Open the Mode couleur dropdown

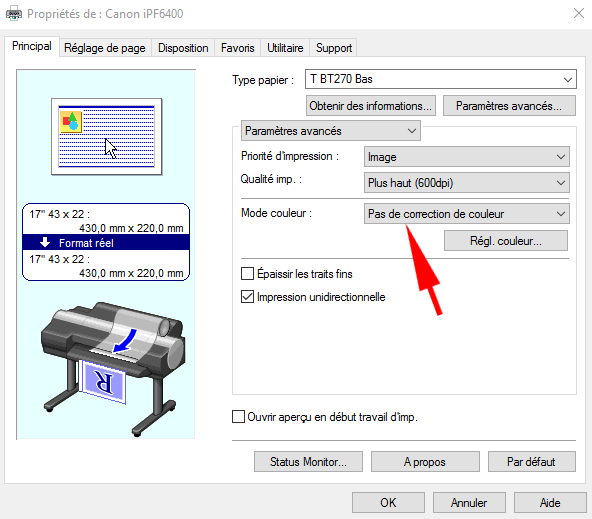pyautogui.click(x=467, y=214)
